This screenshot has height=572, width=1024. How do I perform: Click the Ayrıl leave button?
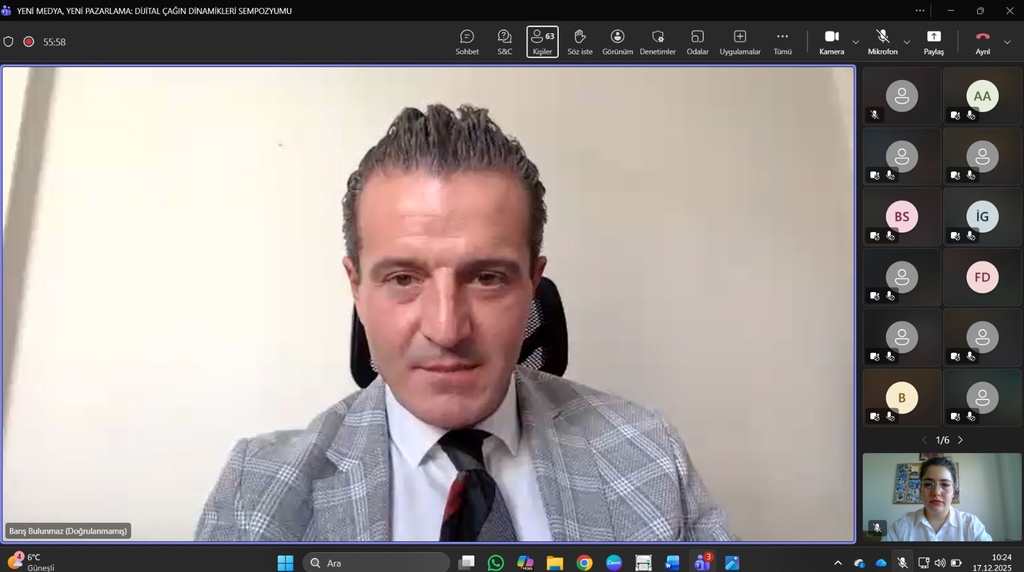[x=982, y=41]
